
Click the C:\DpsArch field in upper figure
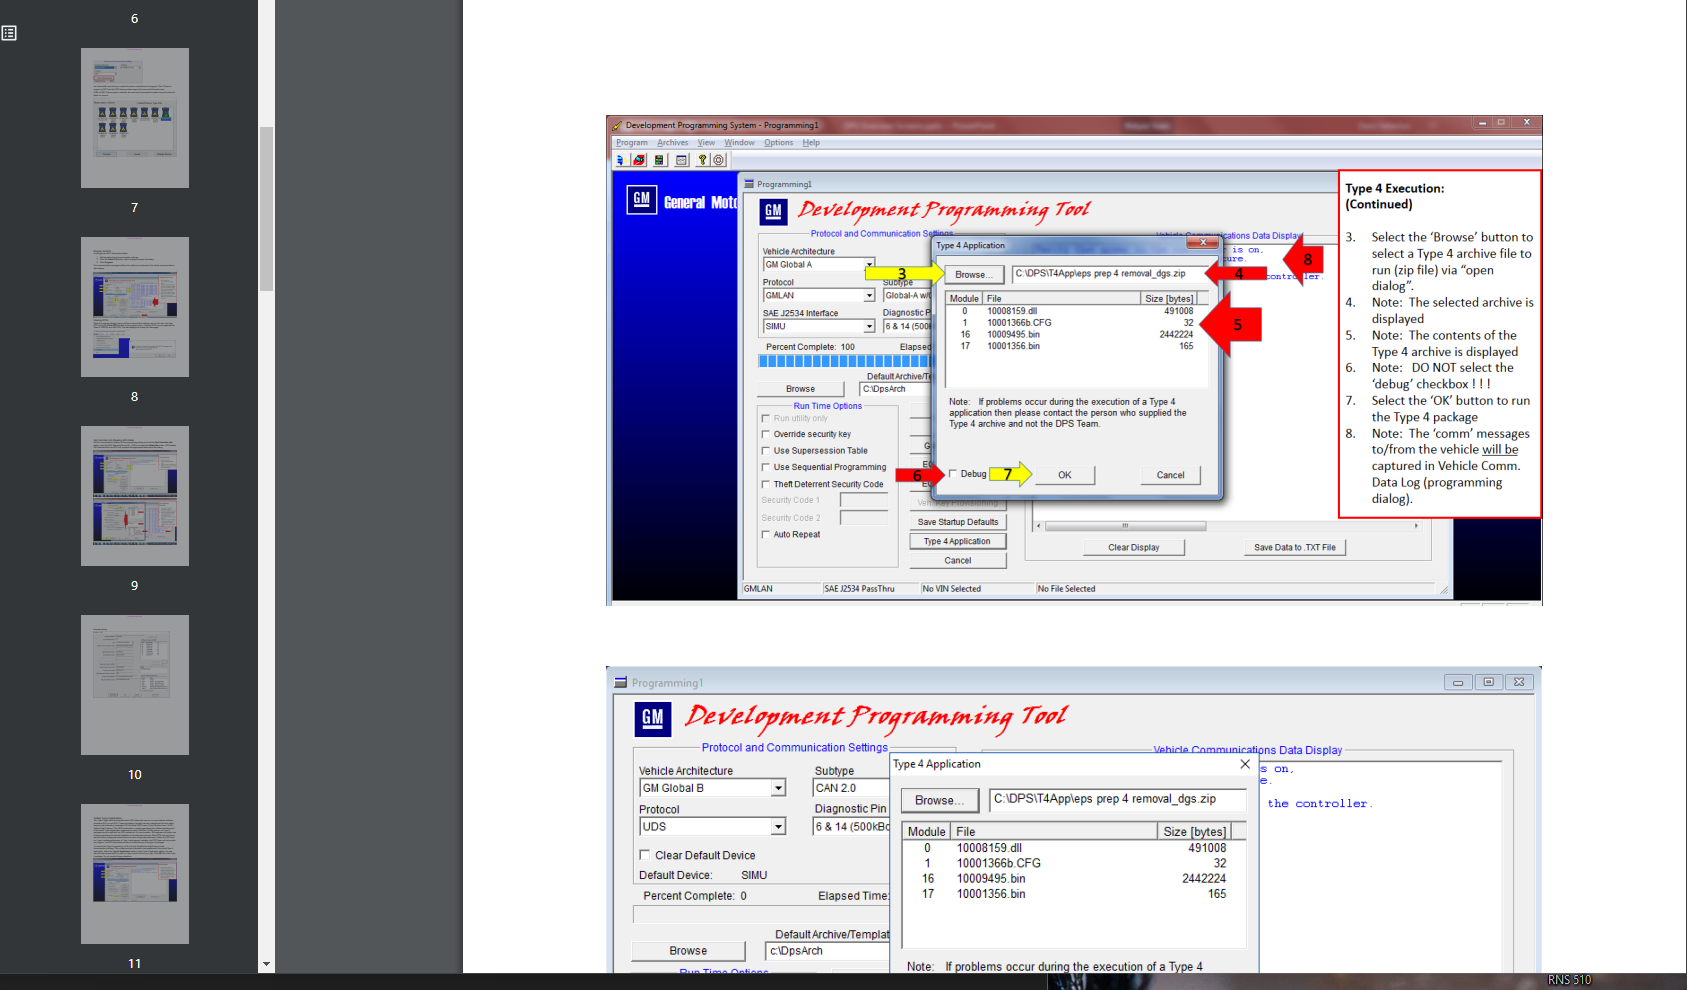(896, 389)
